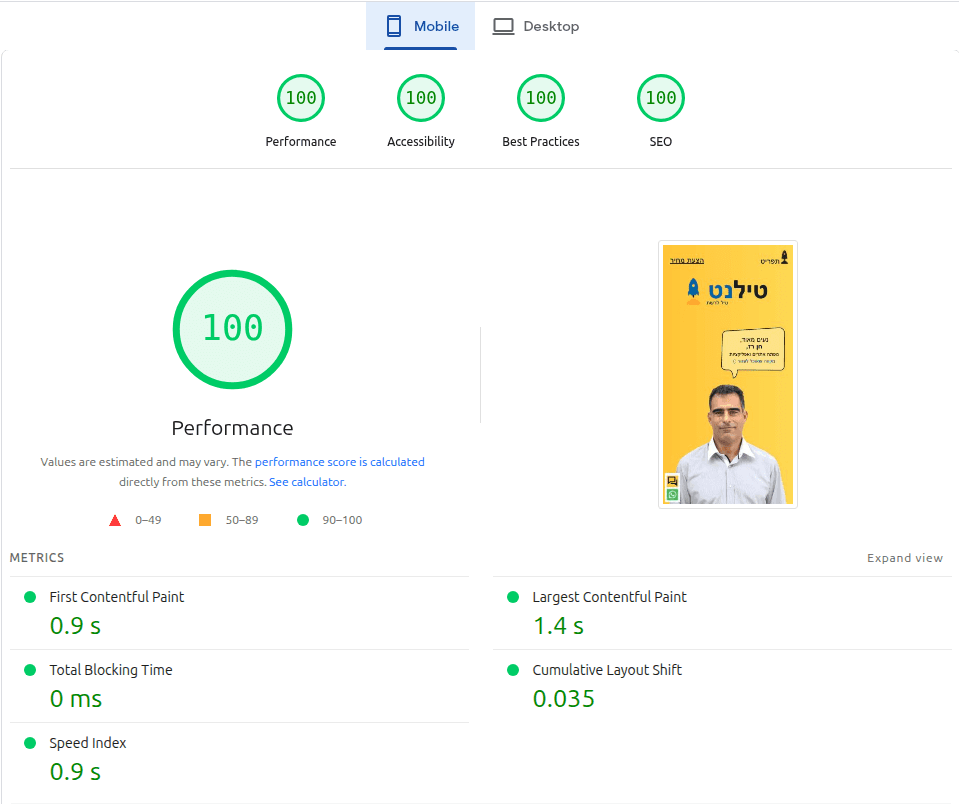Switch to the Desktop tab

point(536,26)
